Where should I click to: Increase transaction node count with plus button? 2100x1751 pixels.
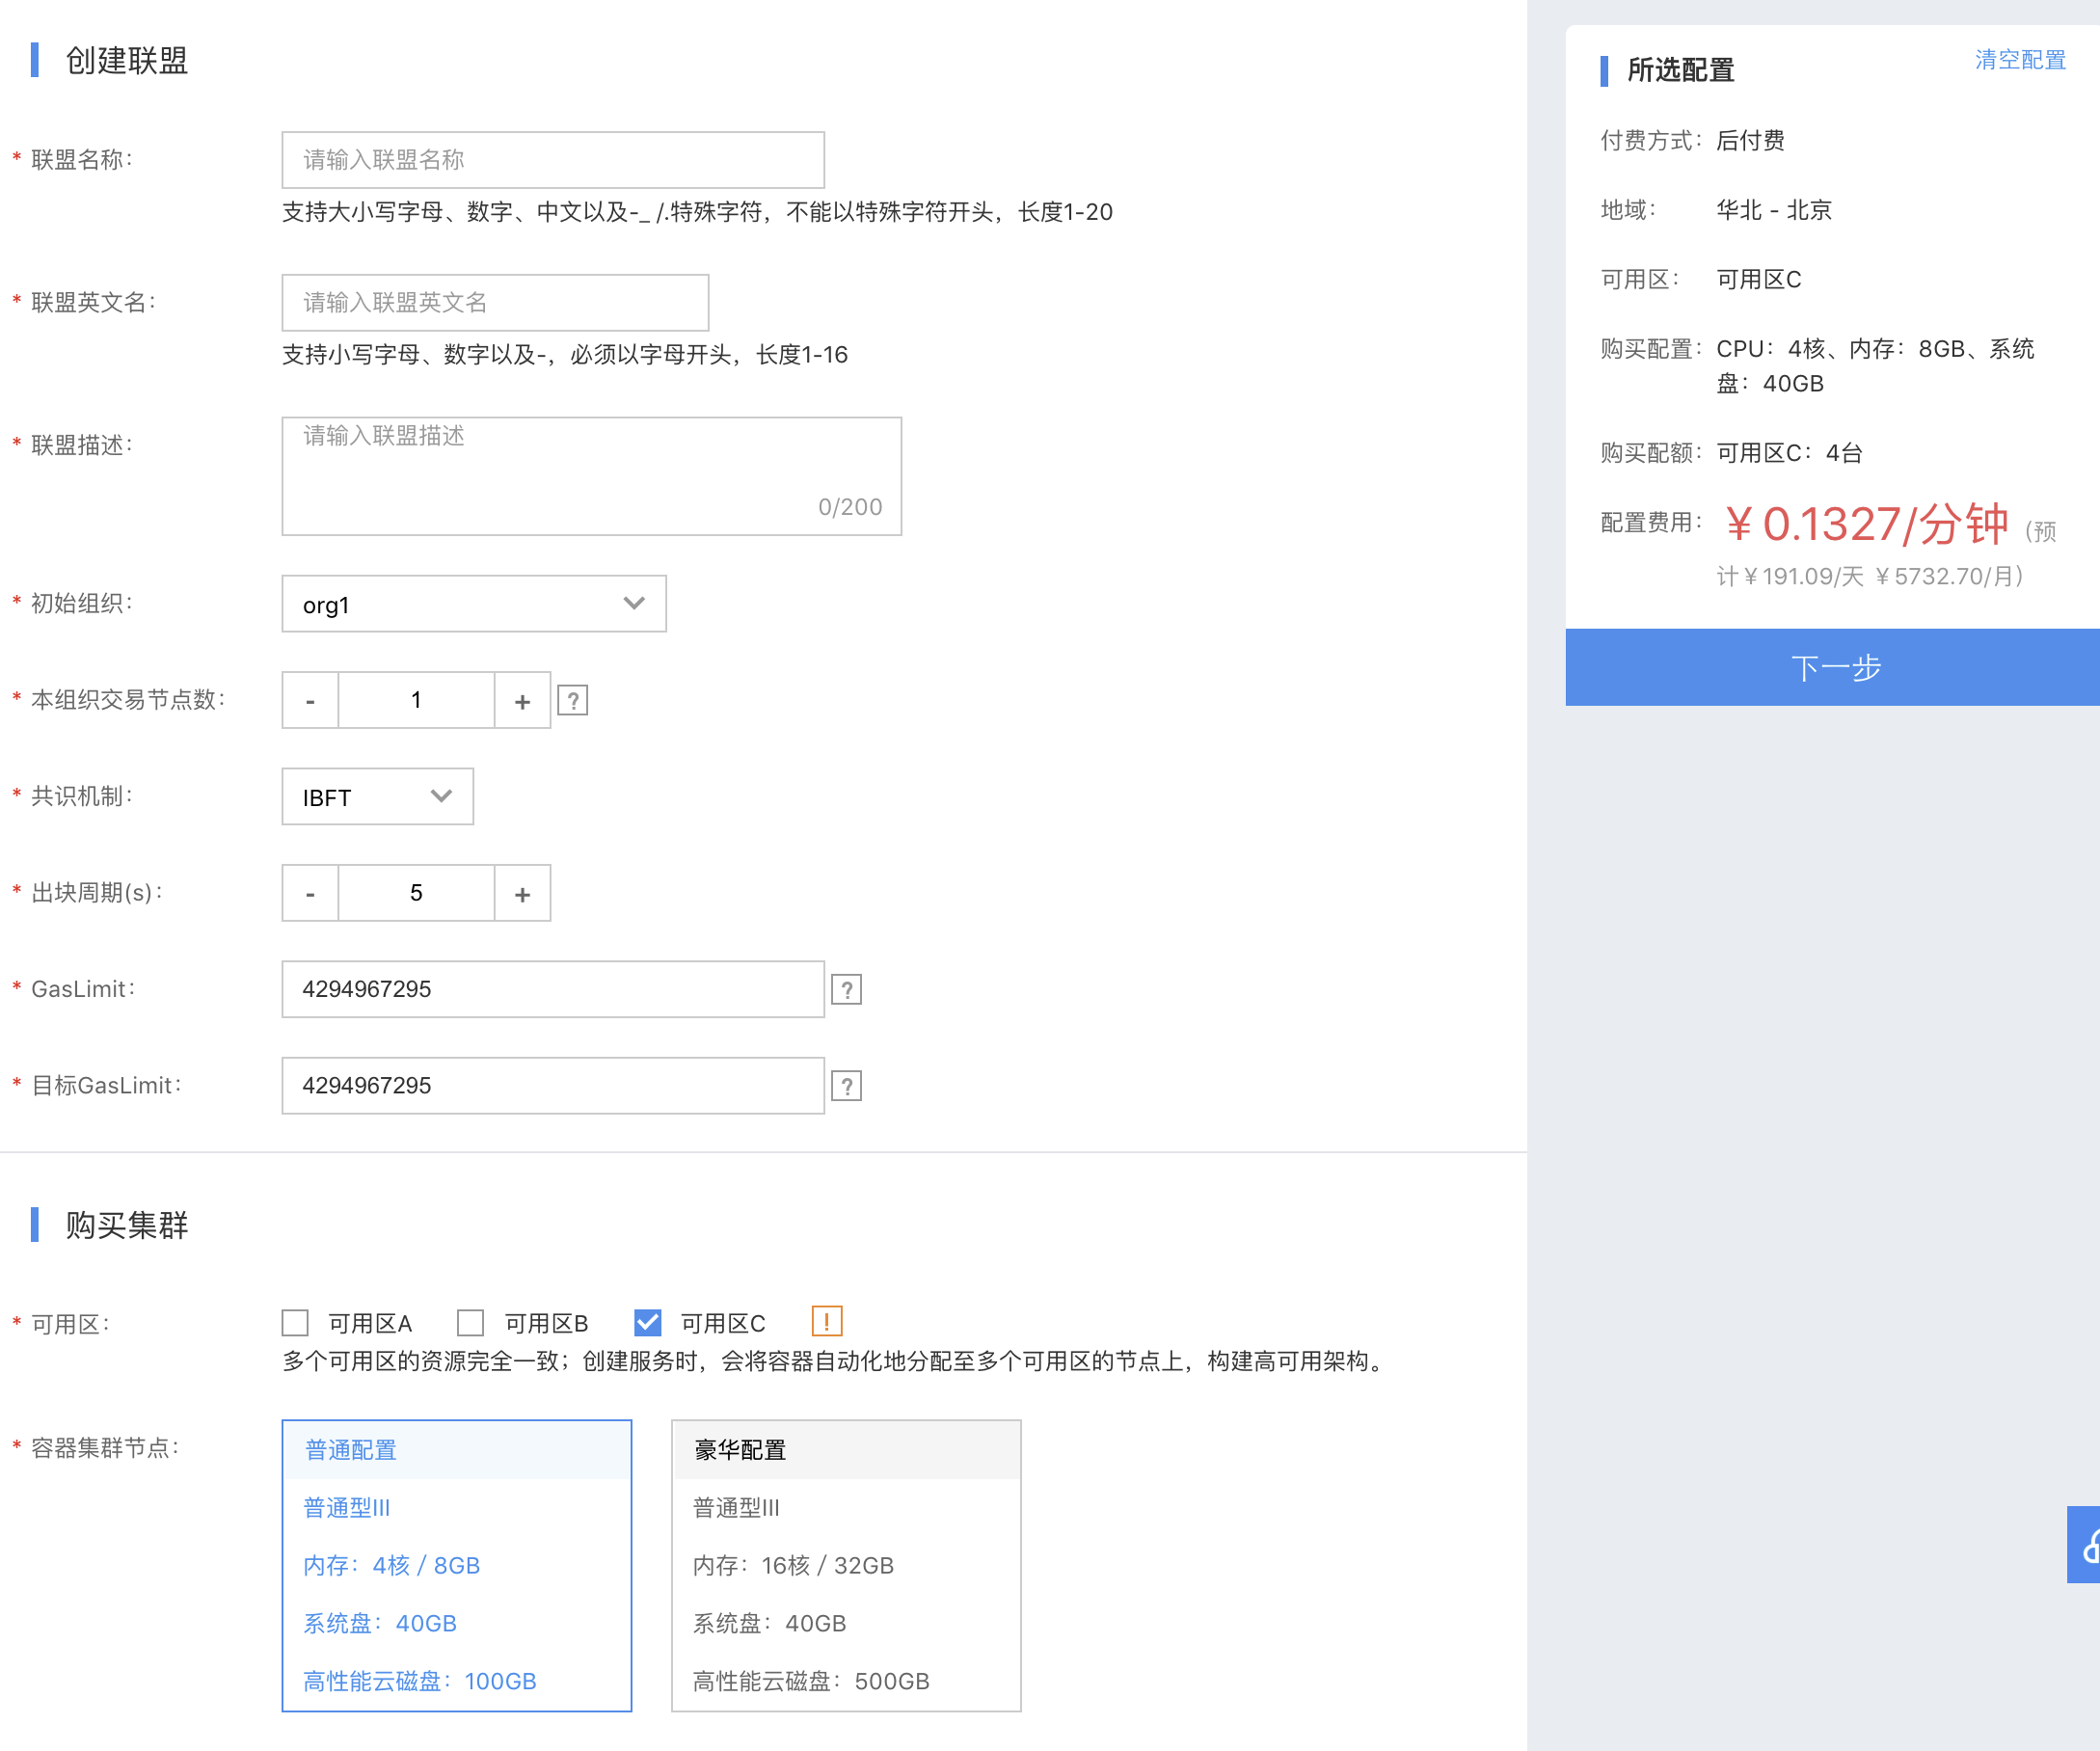tap(522, 701)
